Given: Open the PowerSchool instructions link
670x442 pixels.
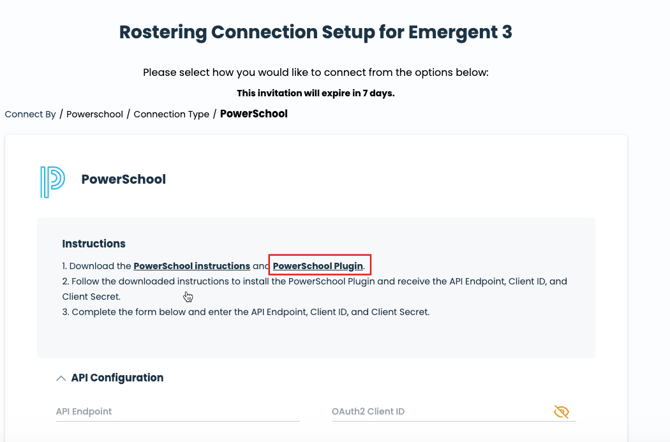Looking at the screenshot, I should [191, 266].
